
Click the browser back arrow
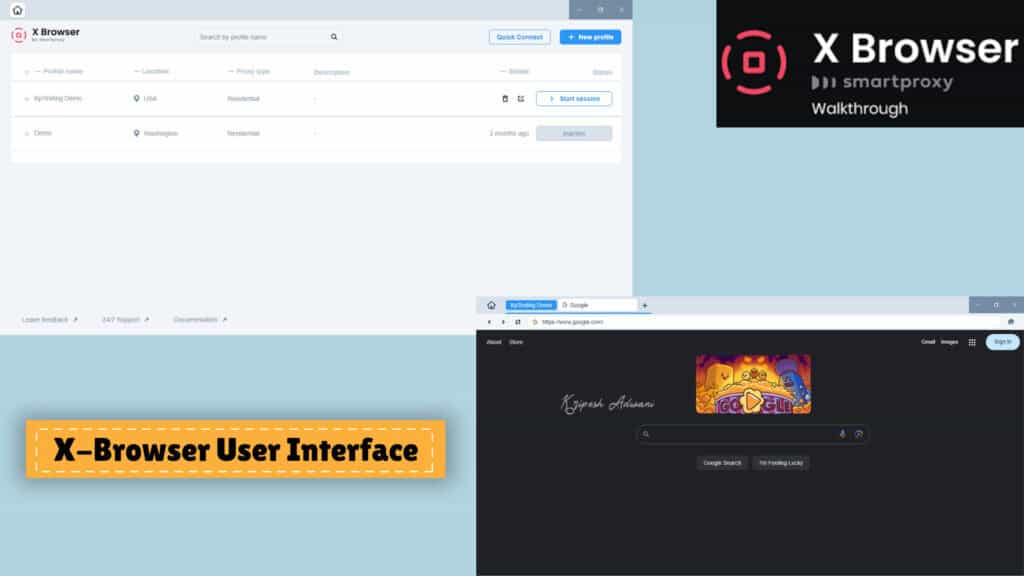point(488,322)
